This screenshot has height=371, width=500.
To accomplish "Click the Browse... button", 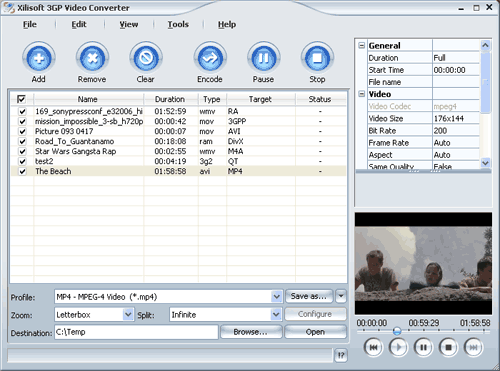I will point(251,332).
